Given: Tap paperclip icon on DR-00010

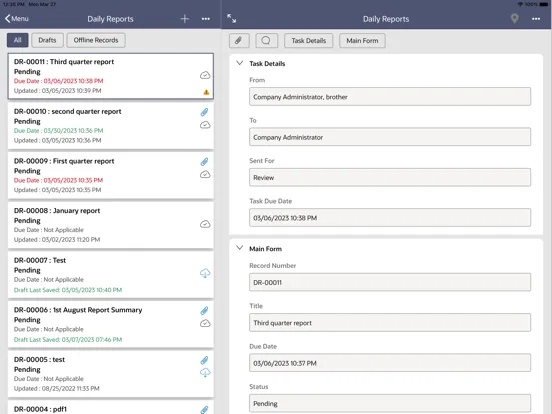Looking at the screenshot, I should pyautogui.click(x=205, y=112).
